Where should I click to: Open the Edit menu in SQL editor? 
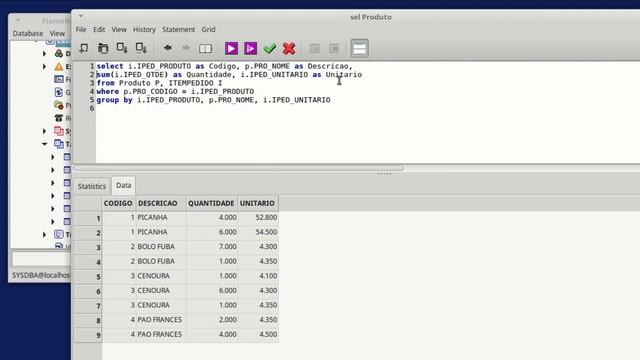point(99,29)
